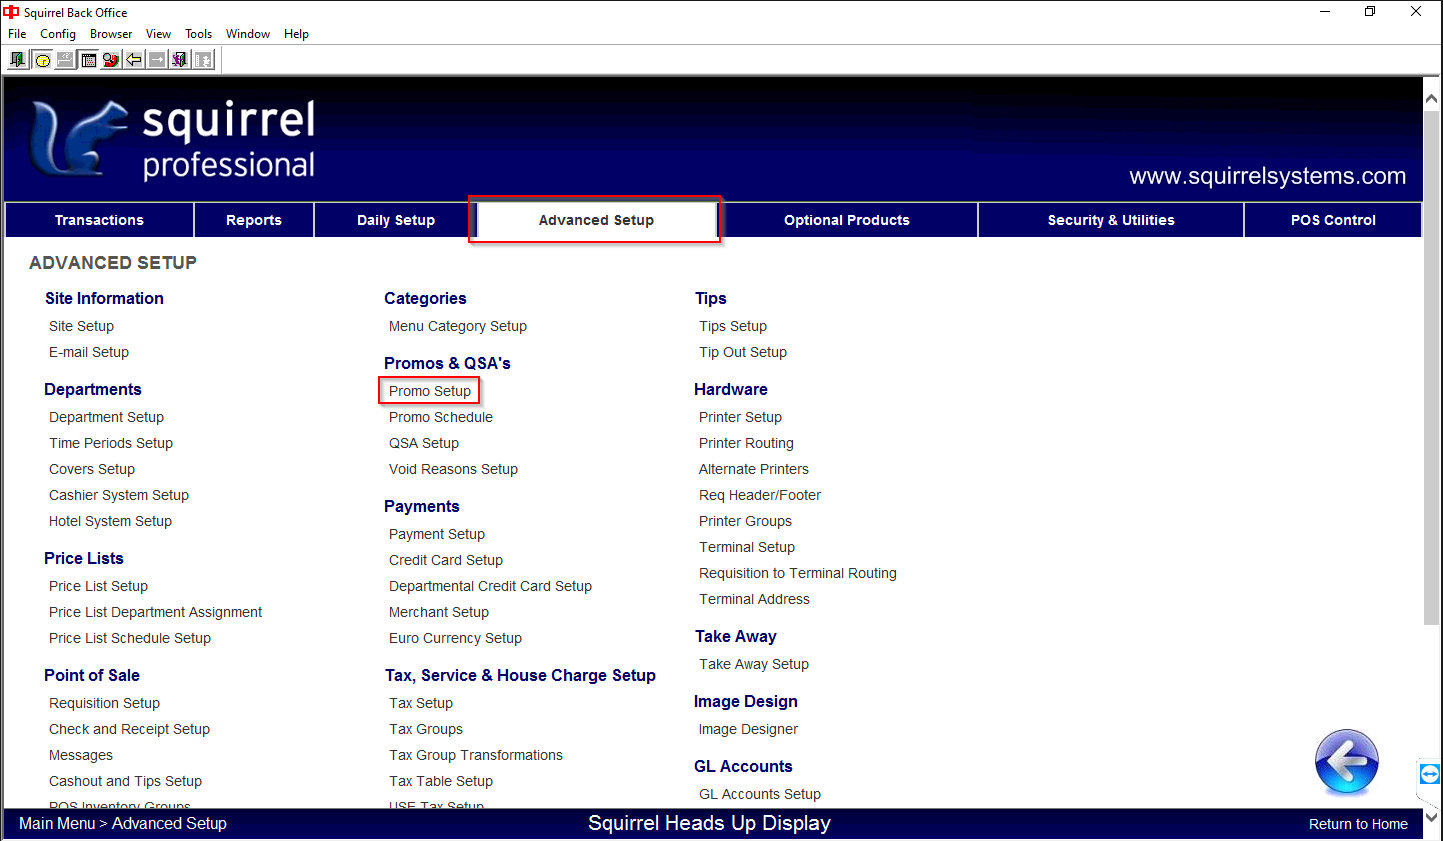Open Void Reasons Setup
The height and width of the screenshot is (841, 1443).
click(x=453, y=469)
